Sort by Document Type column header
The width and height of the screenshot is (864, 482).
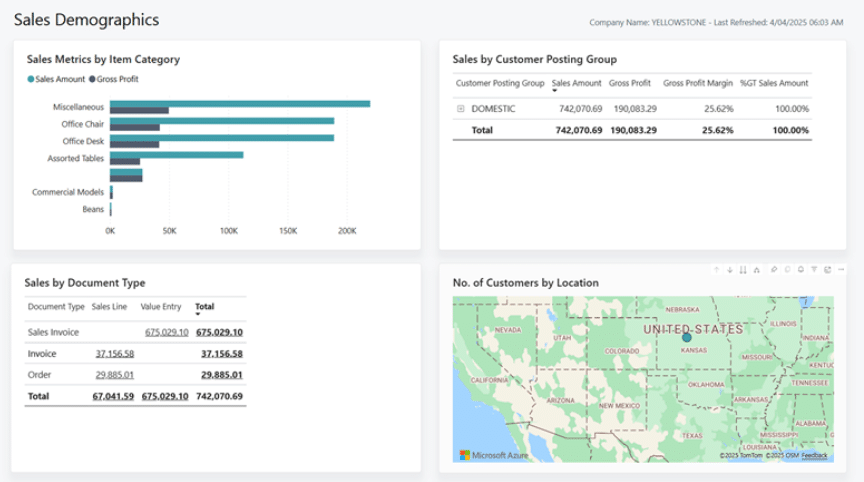click(56, 306)
